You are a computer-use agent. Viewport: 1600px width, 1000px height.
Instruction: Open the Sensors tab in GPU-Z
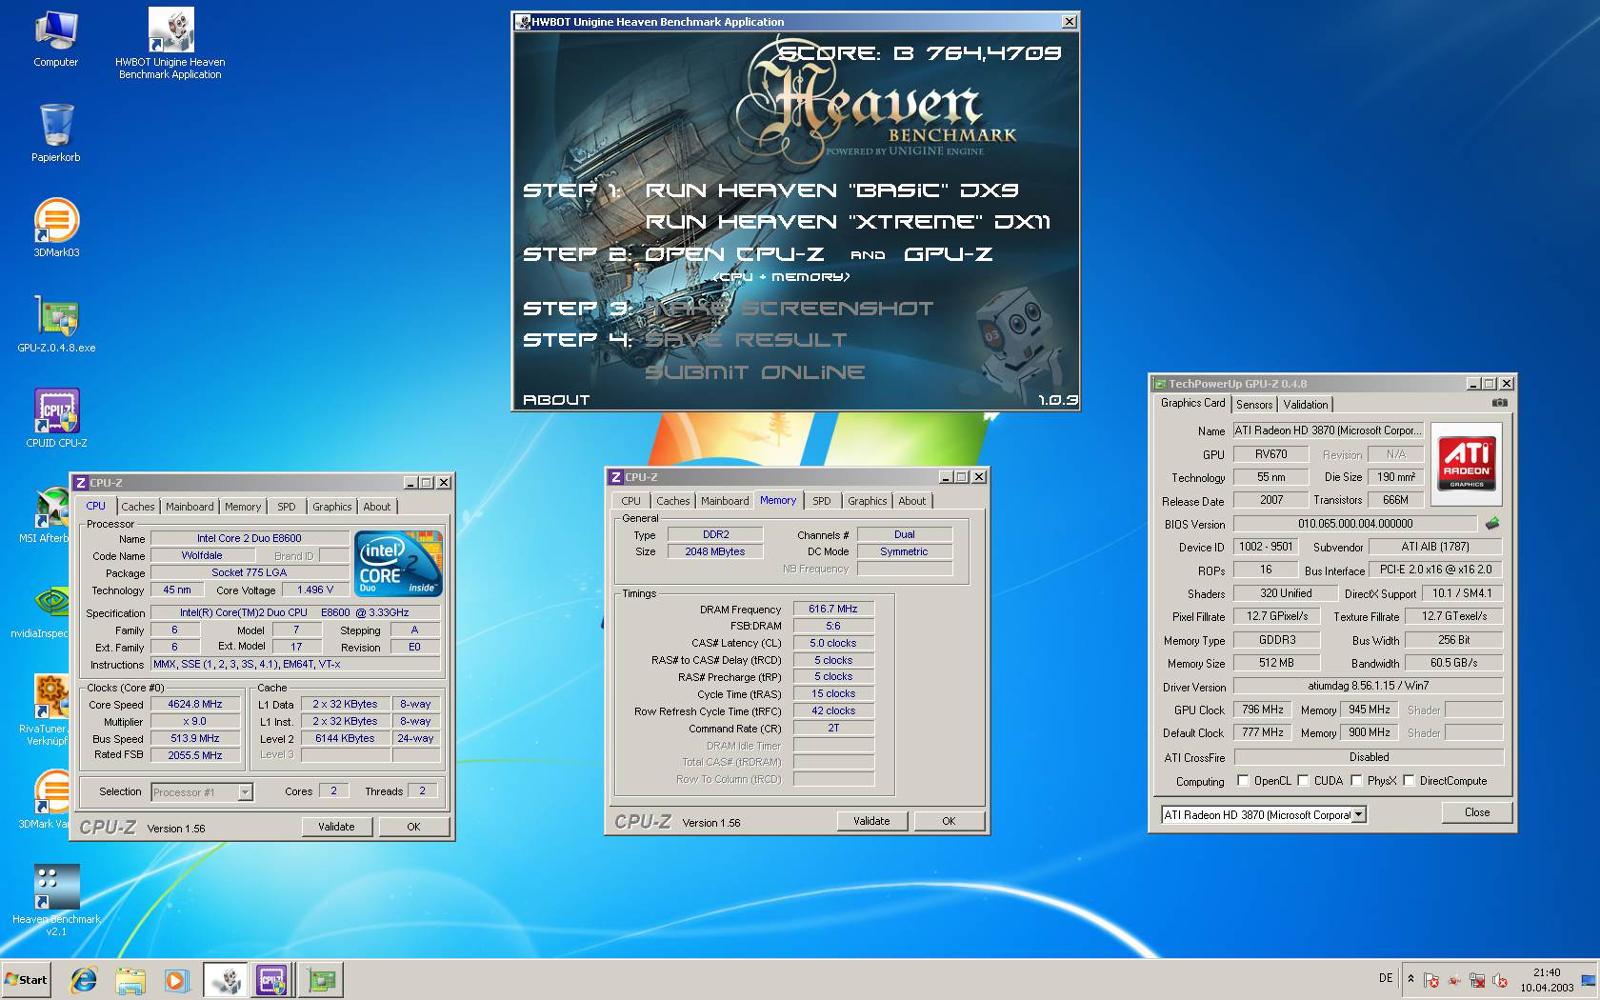pos(1254,404)
